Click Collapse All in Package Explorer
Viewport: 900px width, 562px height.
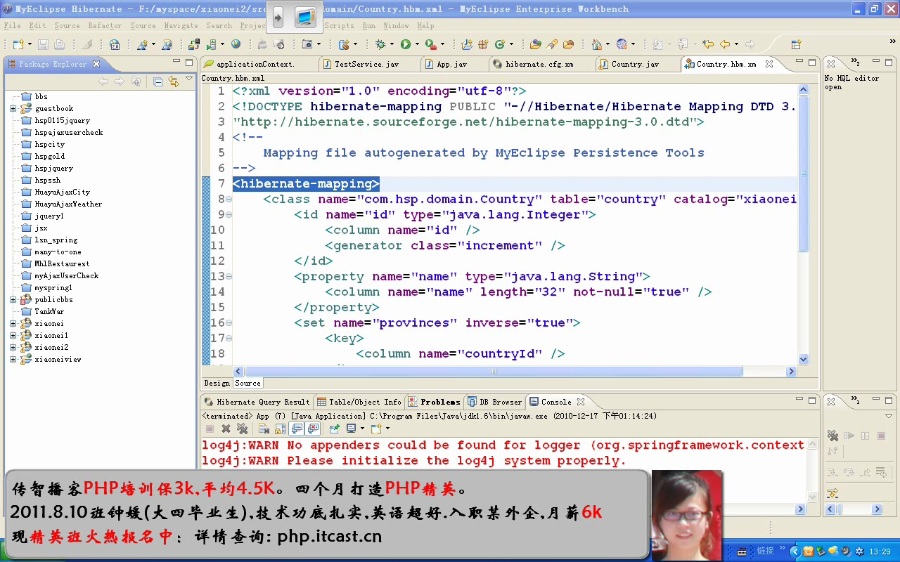pos(158,82)
